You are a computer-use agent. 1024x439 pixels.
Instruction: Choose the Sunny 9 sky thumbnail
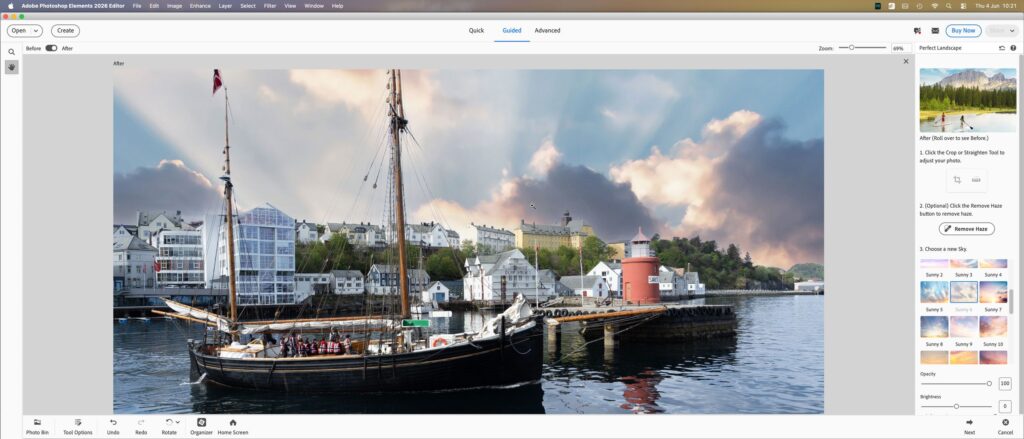pyautogui.click(x=963, y=327)
